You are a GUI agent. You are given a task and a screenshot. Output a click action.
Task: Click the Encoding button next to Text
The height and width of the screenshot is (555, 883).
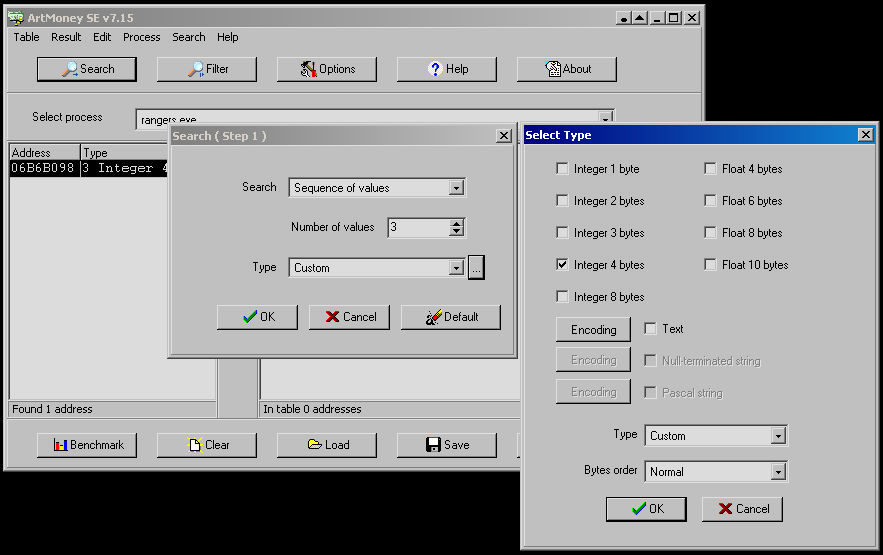594,330
